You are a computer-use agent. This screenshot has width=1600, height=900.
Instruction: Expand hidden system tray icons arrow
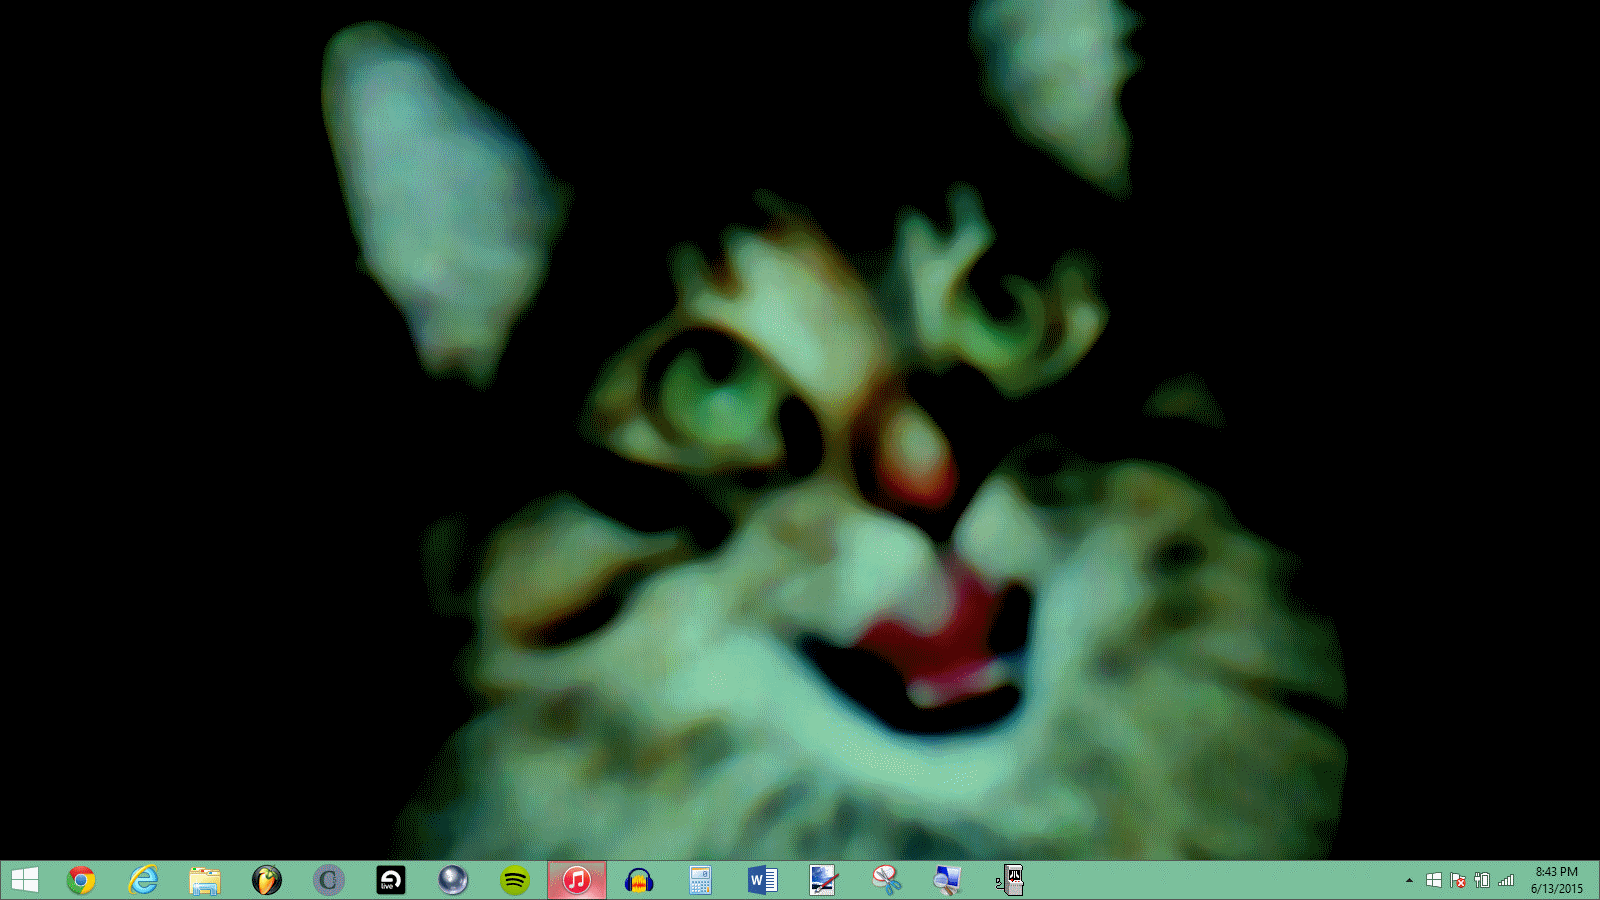coord(1409,881)
